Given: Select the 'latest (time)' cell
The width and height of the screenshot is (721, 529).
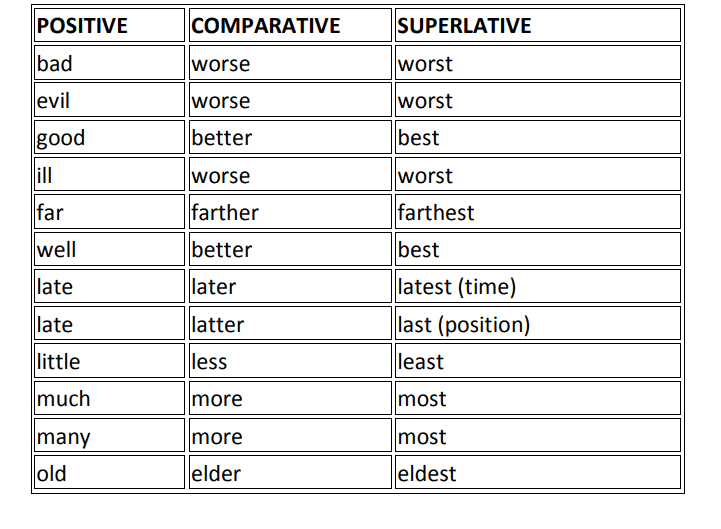Looking at the screenshot, I should point(456,287).
